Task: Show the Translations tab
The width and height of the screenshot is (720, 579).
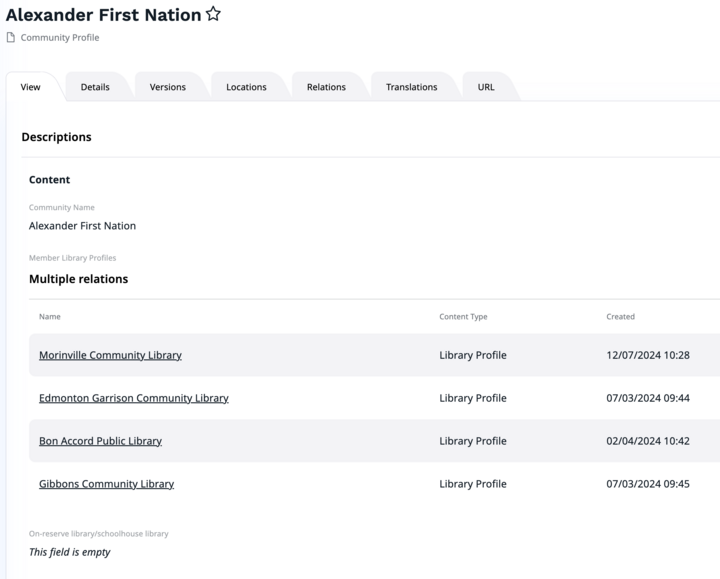Action: point(411,87)
